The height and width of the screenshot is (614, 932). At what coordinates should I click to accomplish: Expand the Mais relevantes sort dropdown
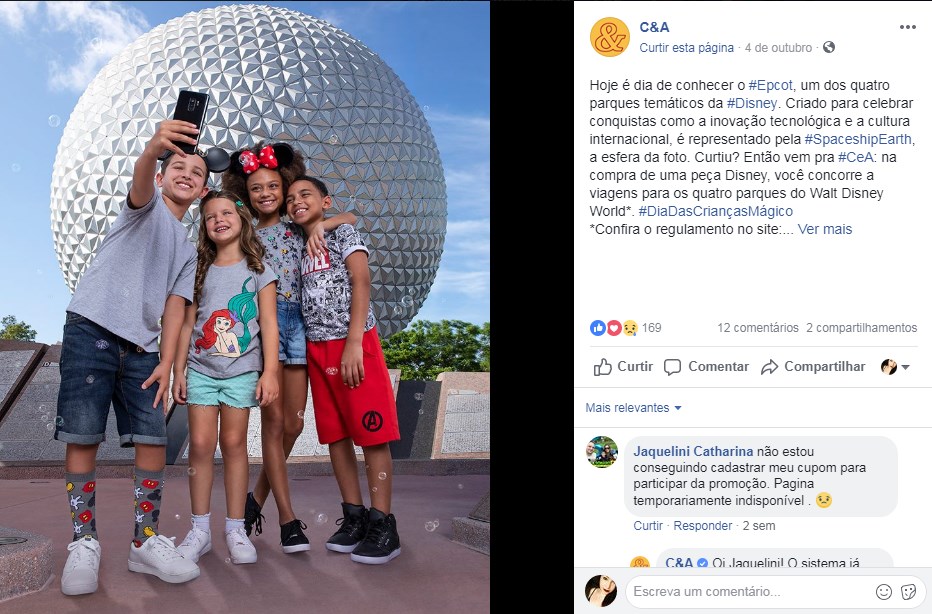tap(633, 408)
